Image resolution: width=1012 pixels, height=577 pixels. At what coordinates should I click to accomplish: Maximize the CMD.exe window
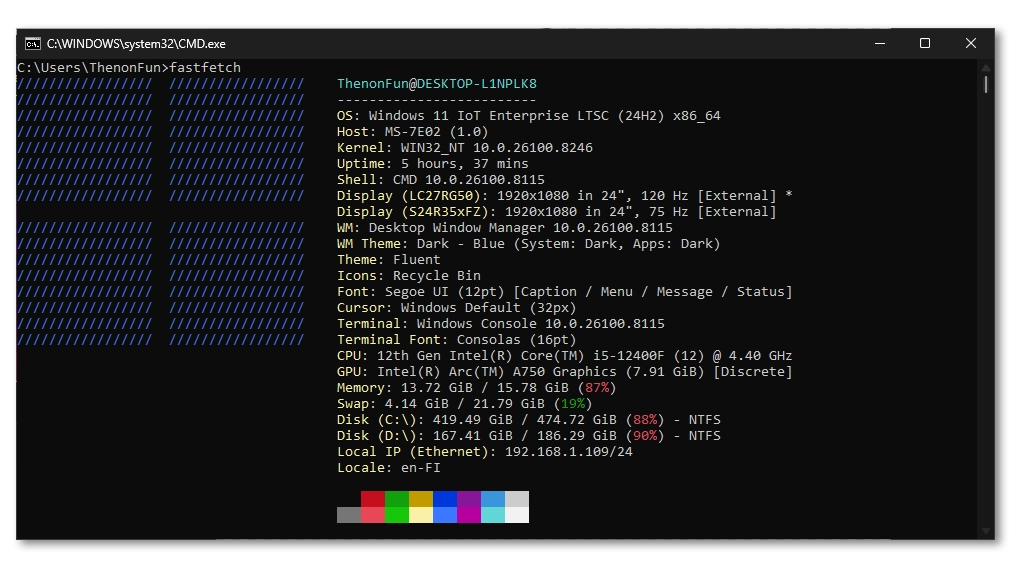925,43
